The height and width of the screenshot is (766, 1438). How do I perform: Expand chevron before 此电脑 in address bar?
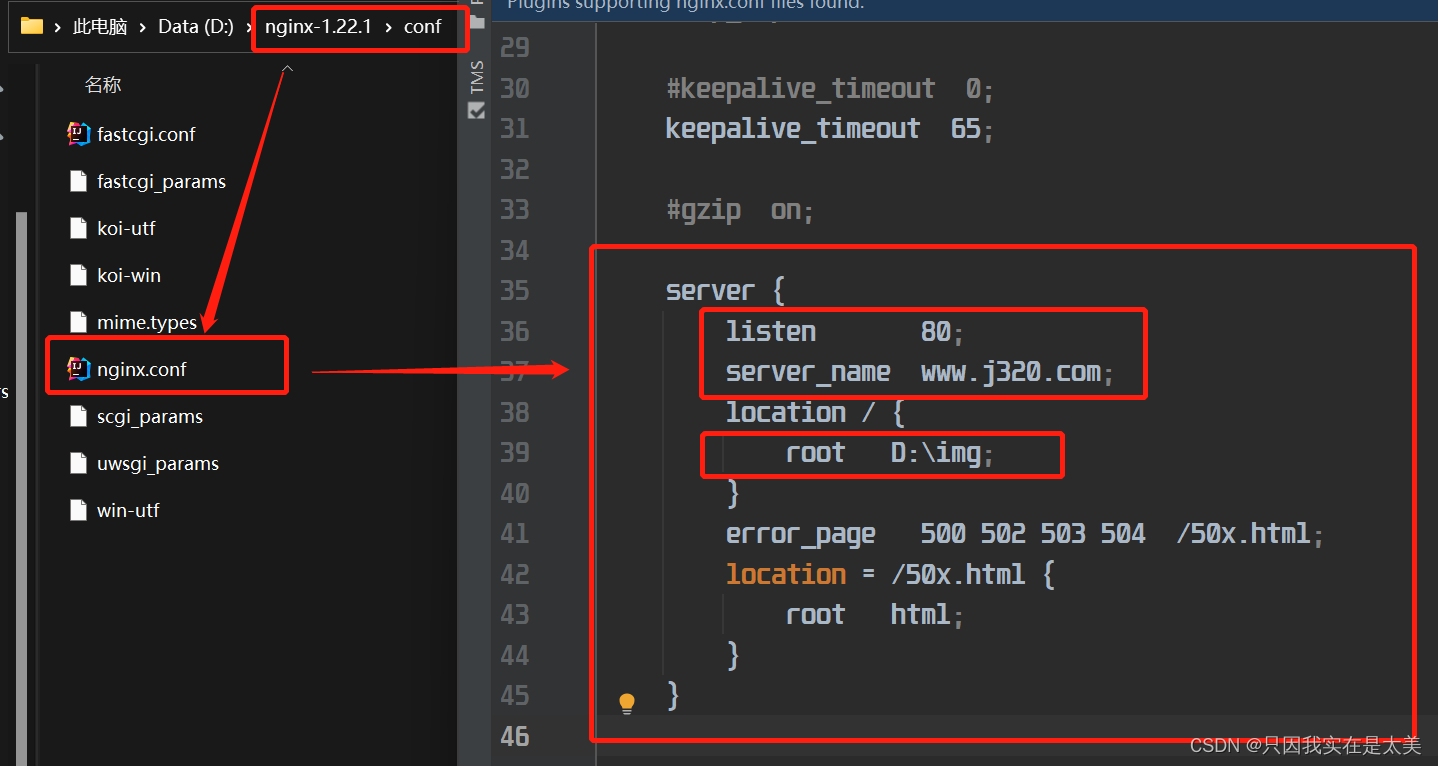tap(58, 27)
